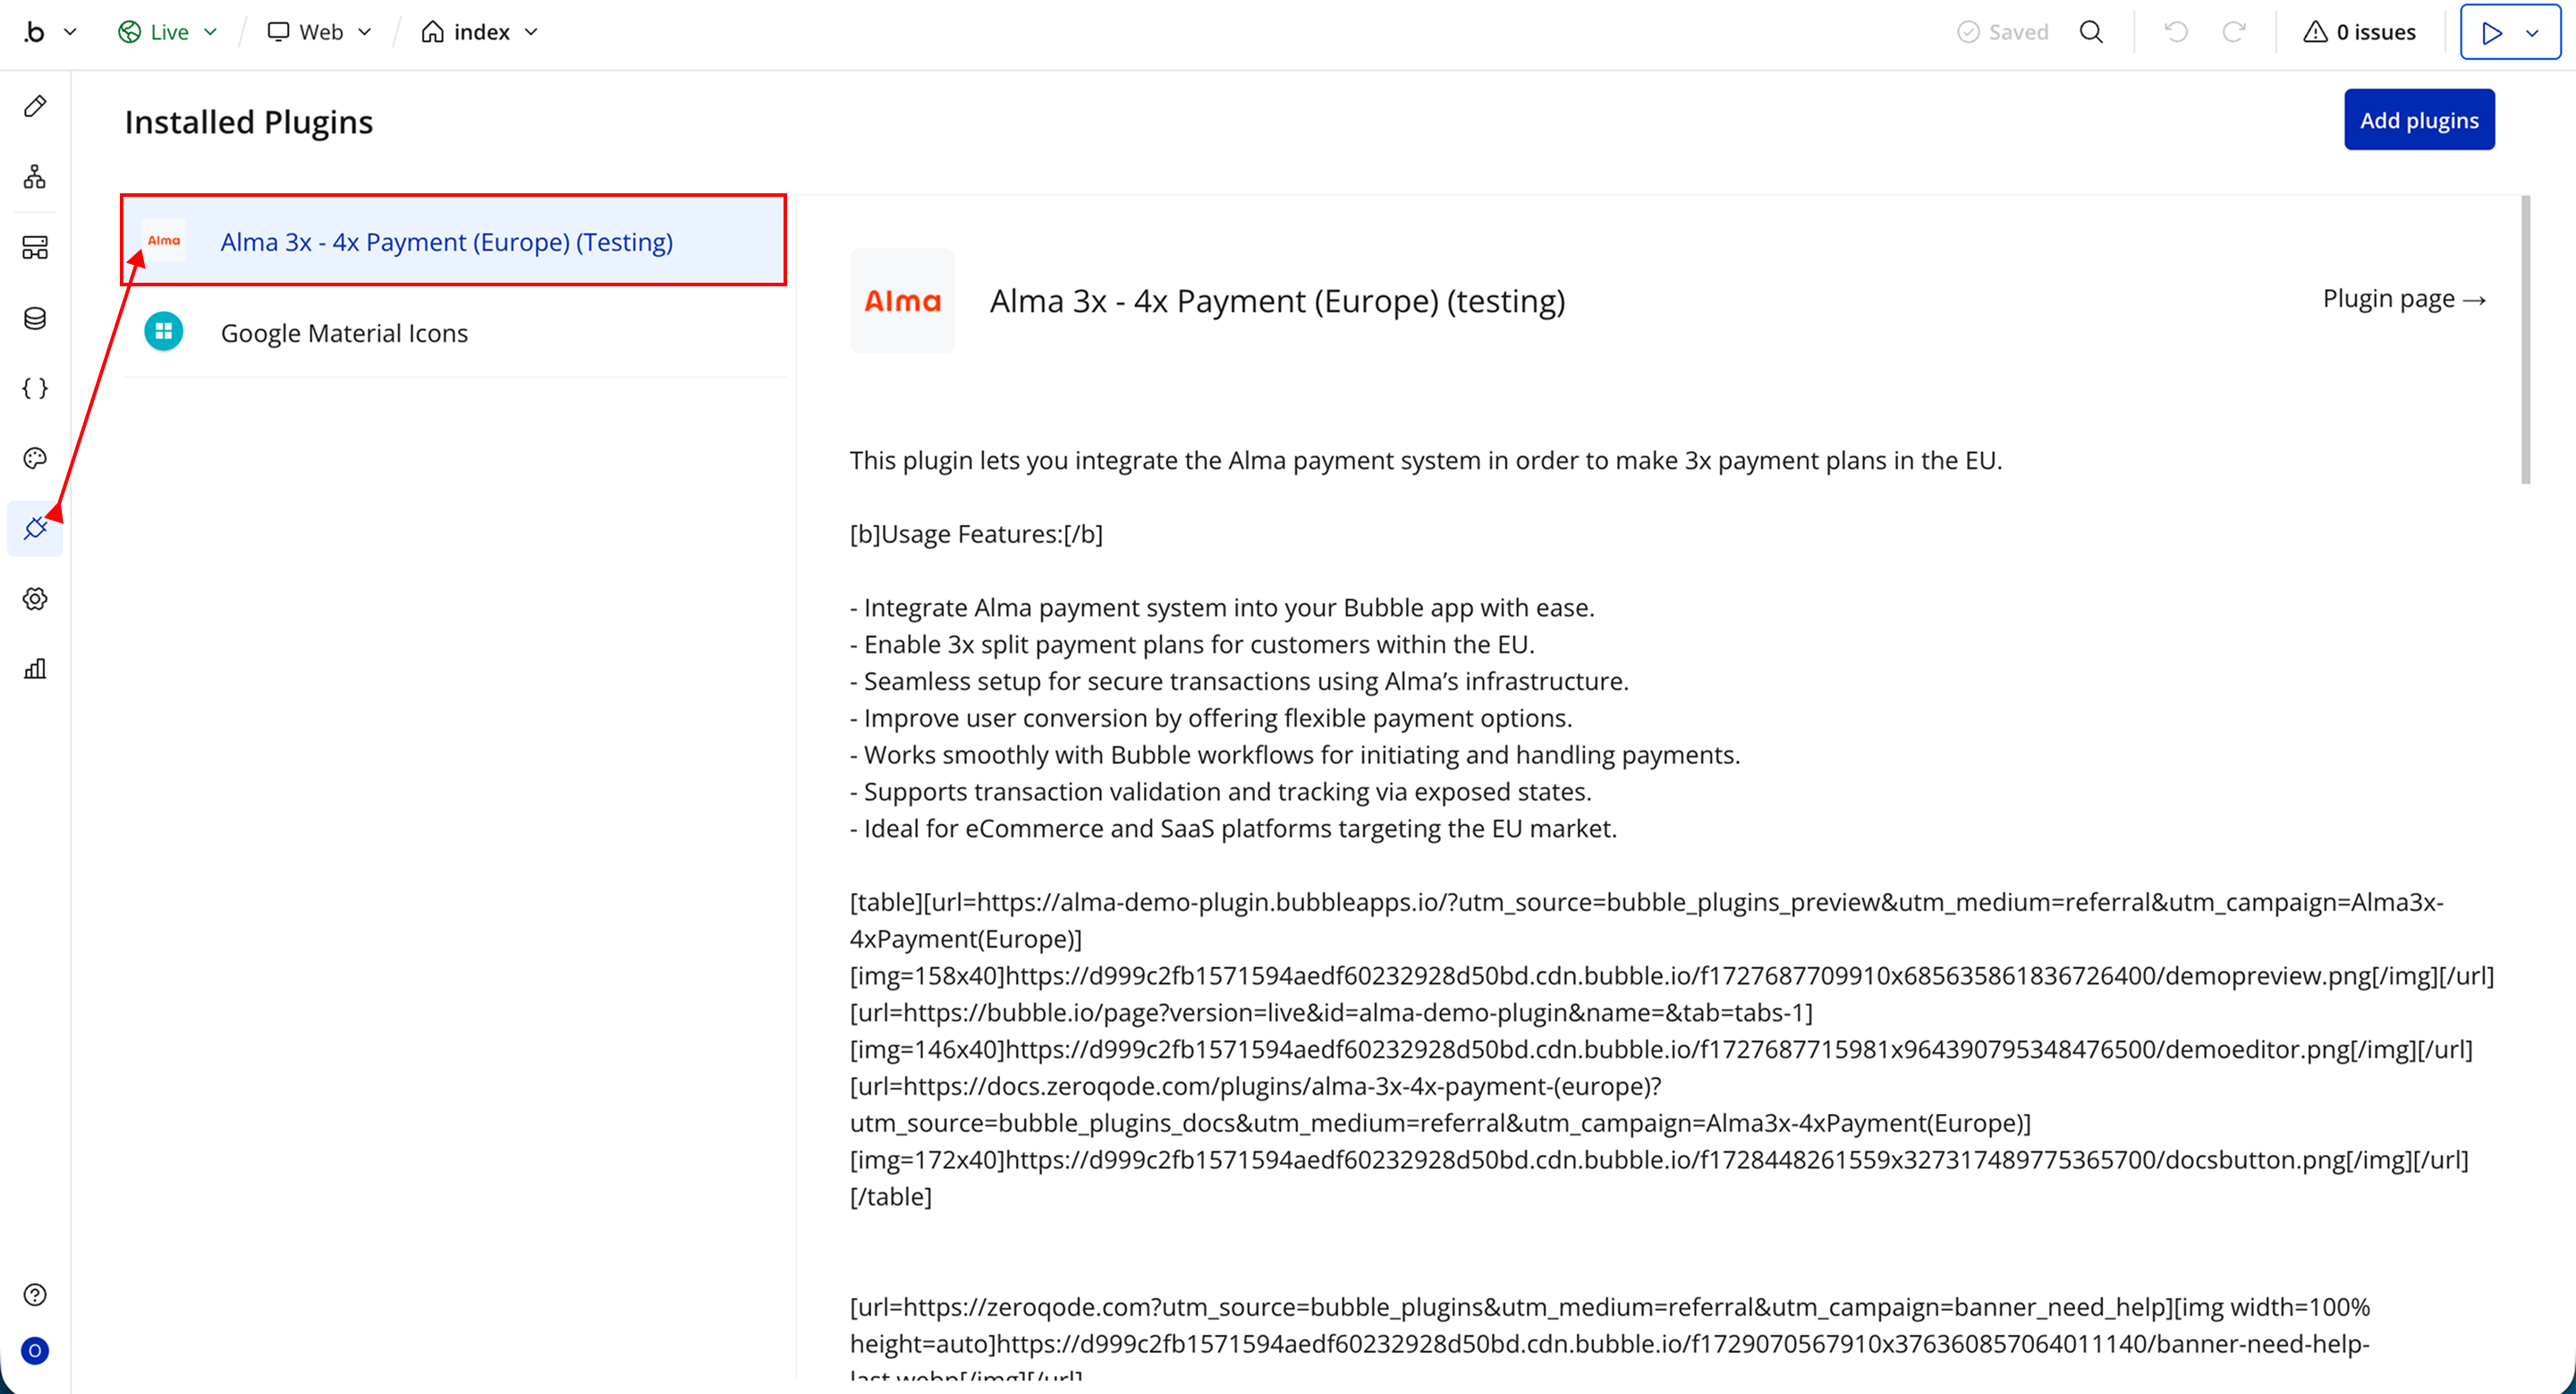
Task: Click the undo arrow icon
Action: (2176, 32)
